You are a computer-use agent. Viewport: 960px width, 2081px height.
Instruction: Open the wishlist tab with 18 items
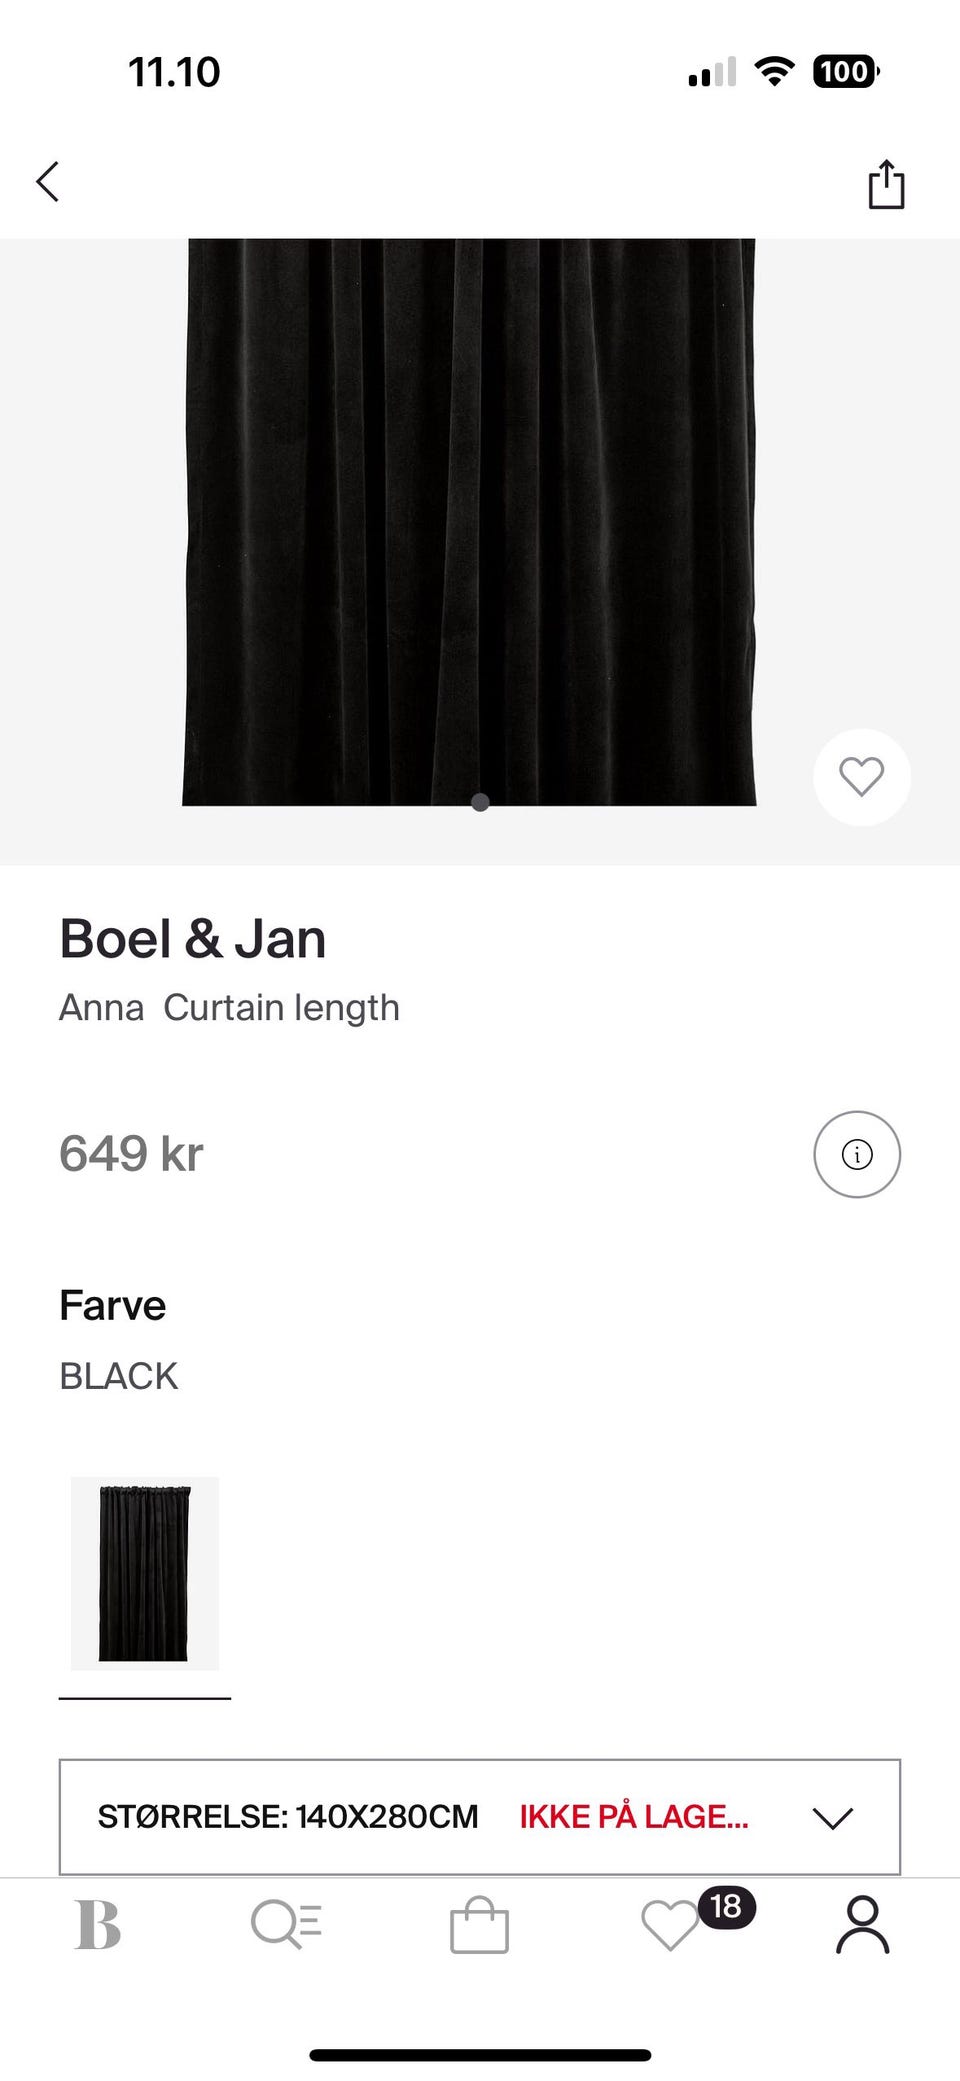(669, 1927)
